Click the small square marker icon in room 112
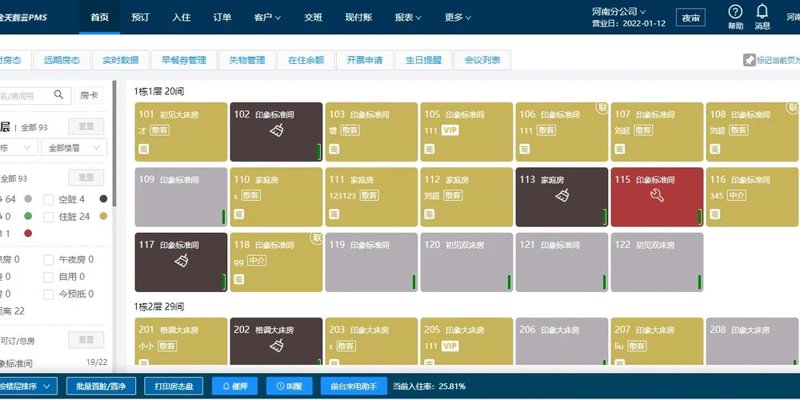 pyautogui.click(x=429, y=214)
